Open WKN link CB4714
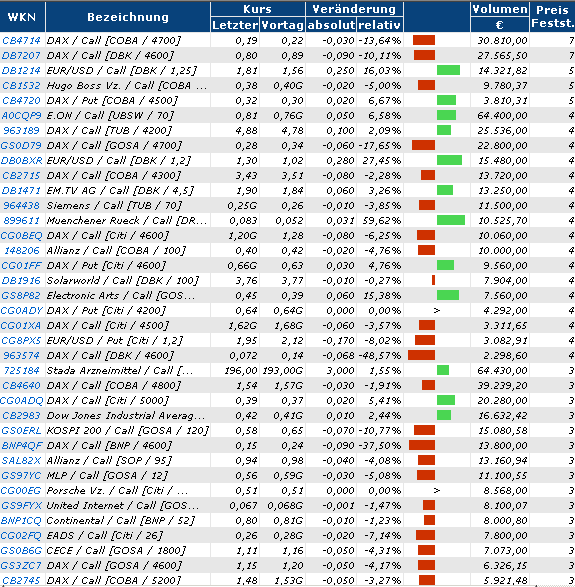Image resolution: width=575 pixels, height=587 pixels. (21, 40)
